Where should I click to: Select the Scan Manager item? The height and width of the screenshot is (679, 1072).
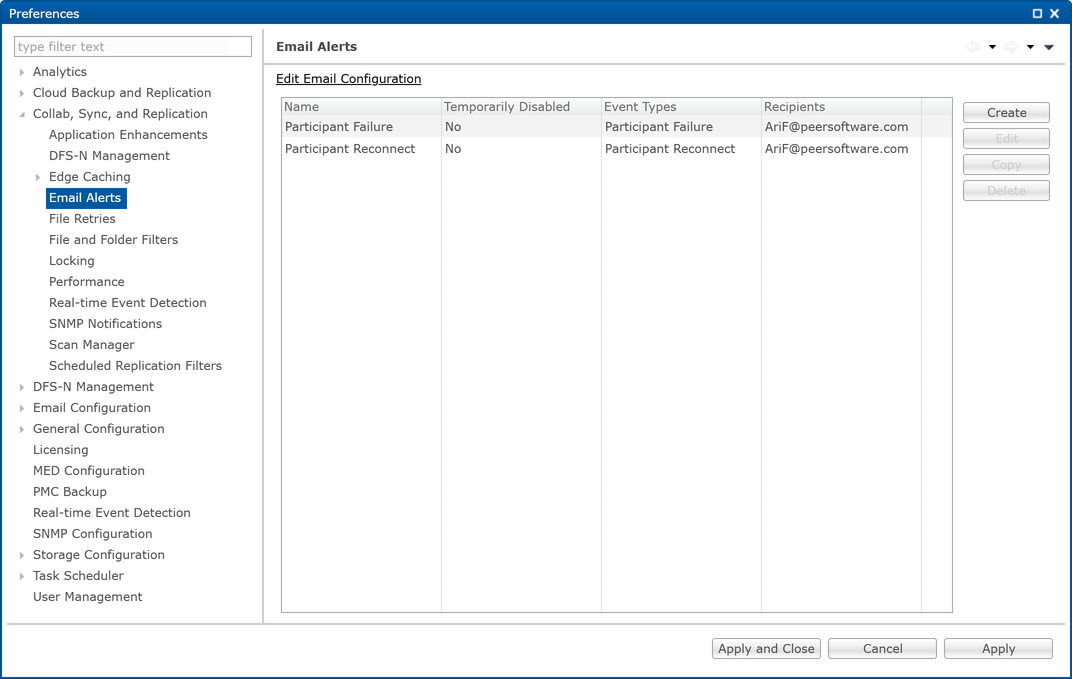92,345
